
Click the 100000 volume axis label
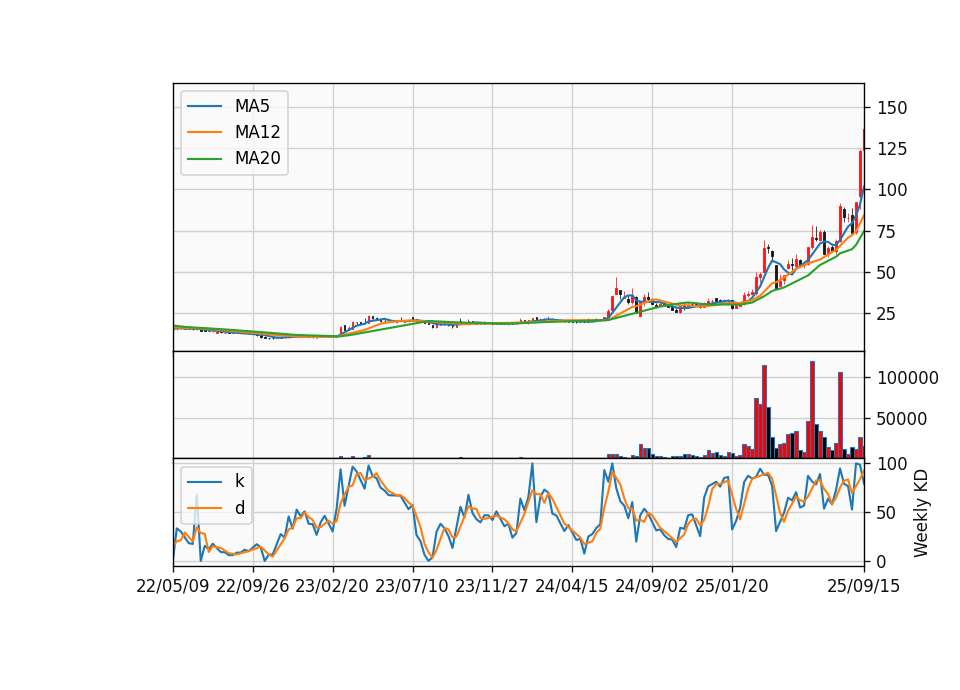(x=908, y=378)
